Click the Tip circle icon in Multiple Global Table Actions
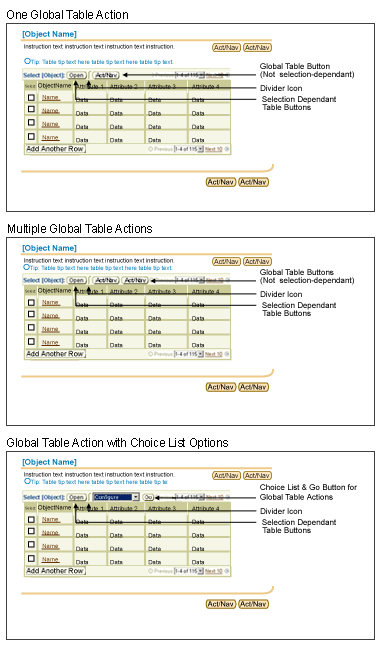 27,267
